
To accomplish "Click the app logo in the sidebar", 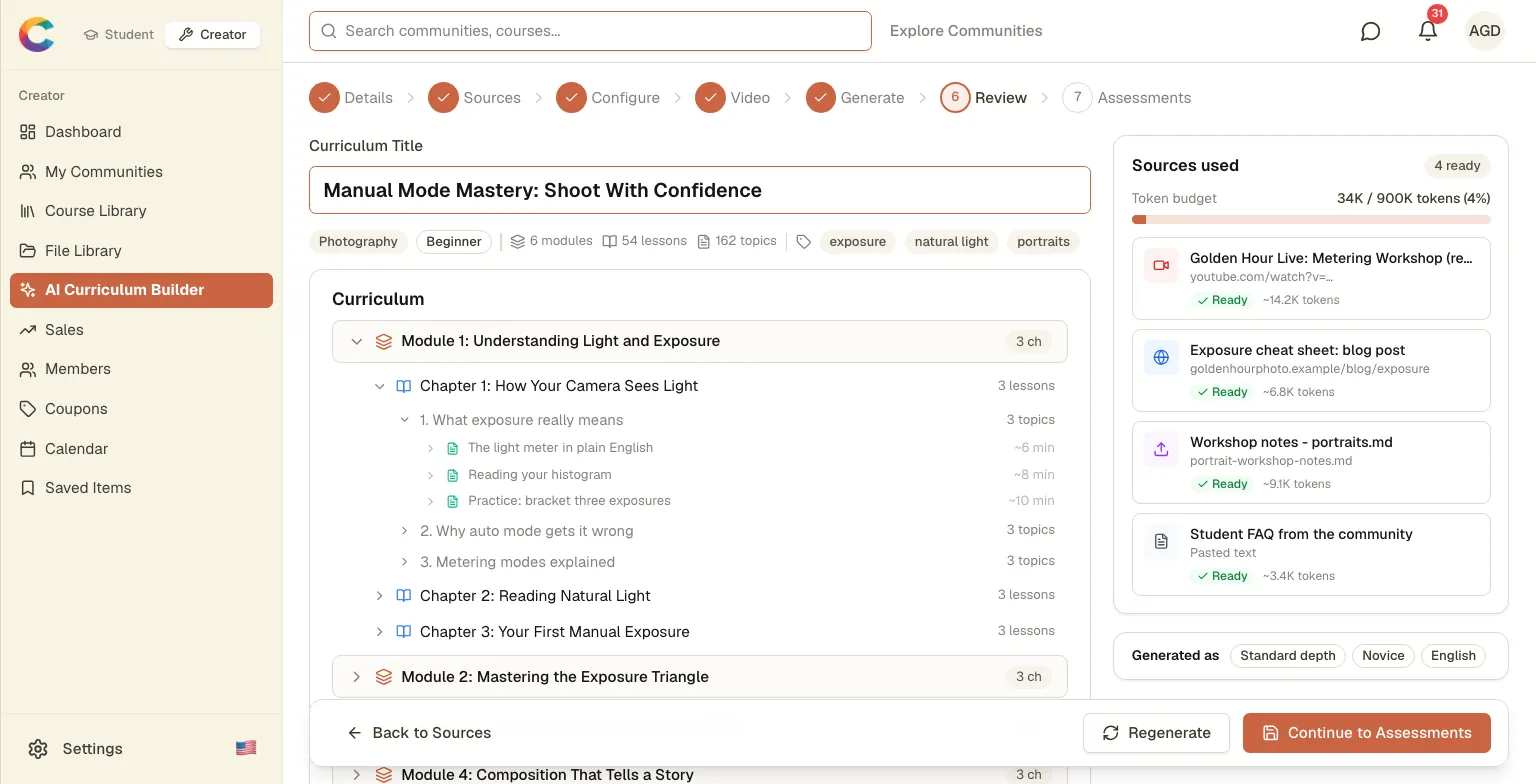I will point(36,34).
